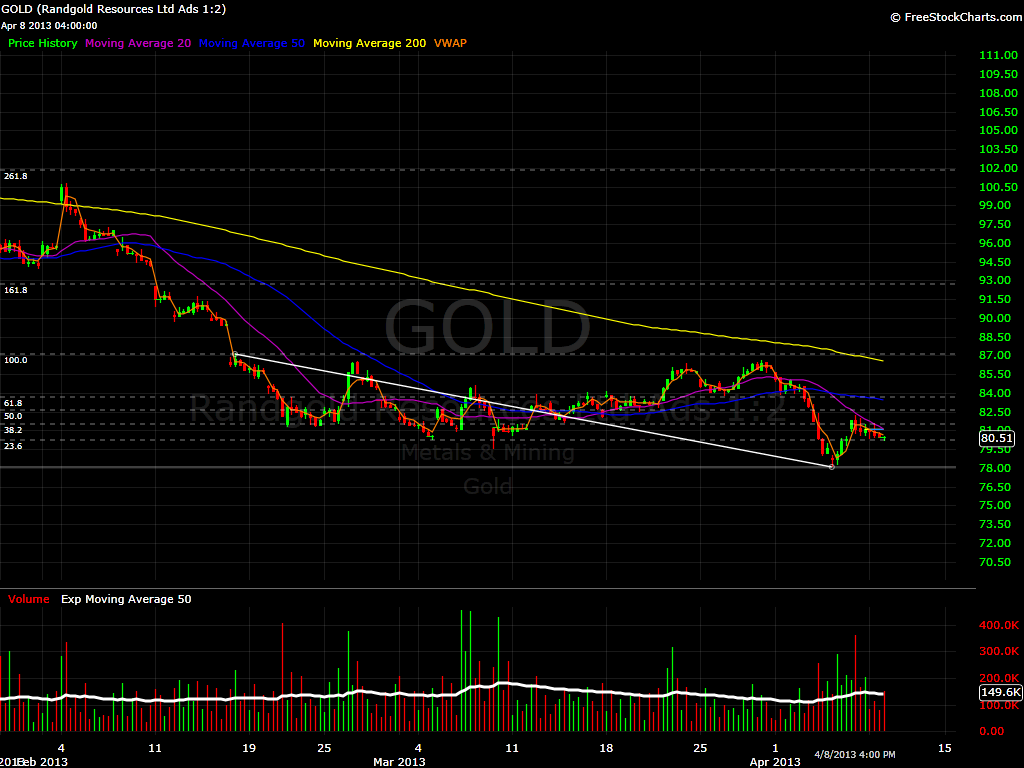Click the 19 date axis label
1024x768 pixels.
pyautogui.click(x=249, y=748)
